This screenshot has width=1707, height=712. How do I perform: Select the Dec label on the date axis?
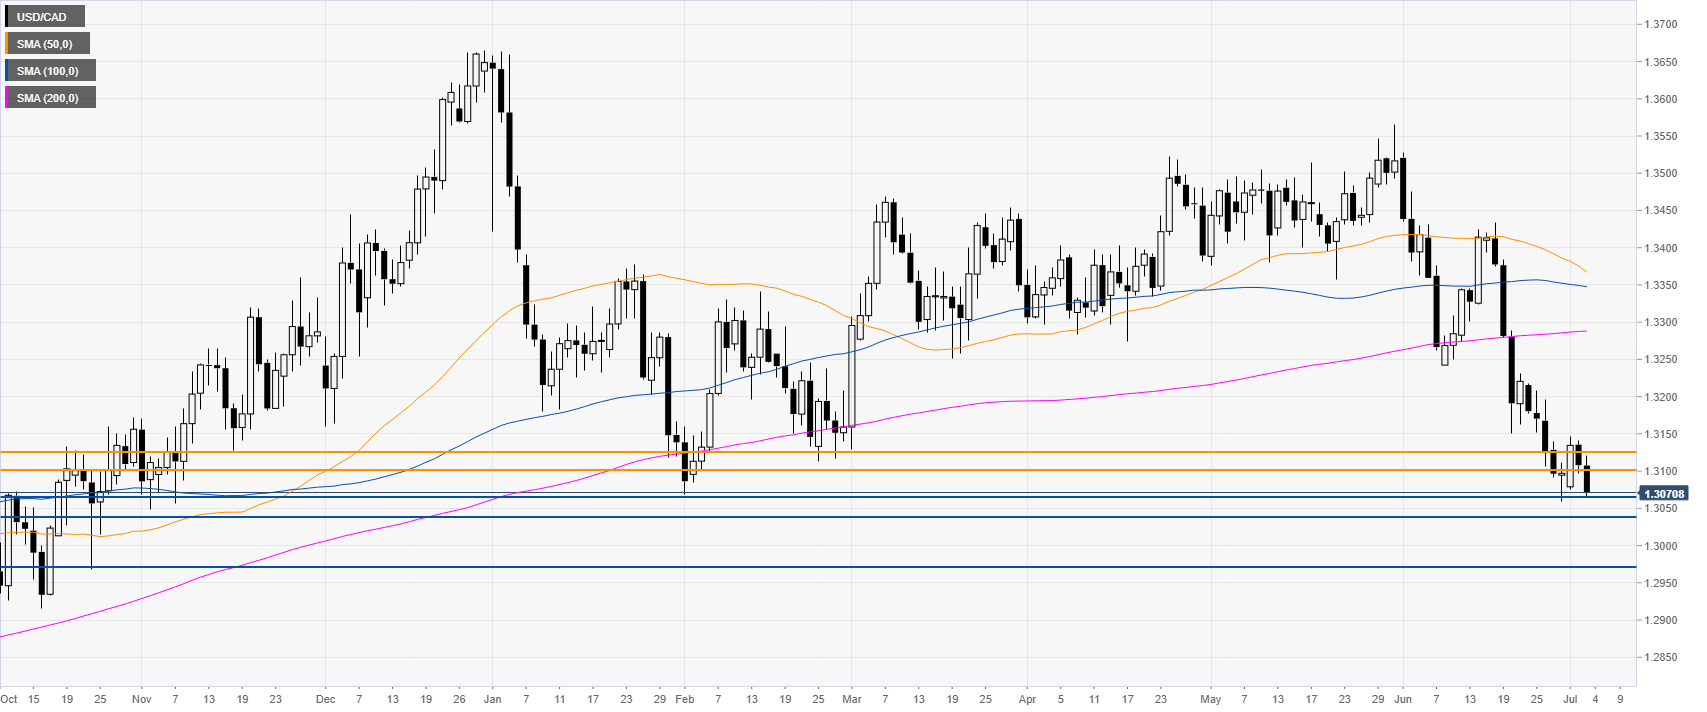pyautogui.click(x=325, y=700)
